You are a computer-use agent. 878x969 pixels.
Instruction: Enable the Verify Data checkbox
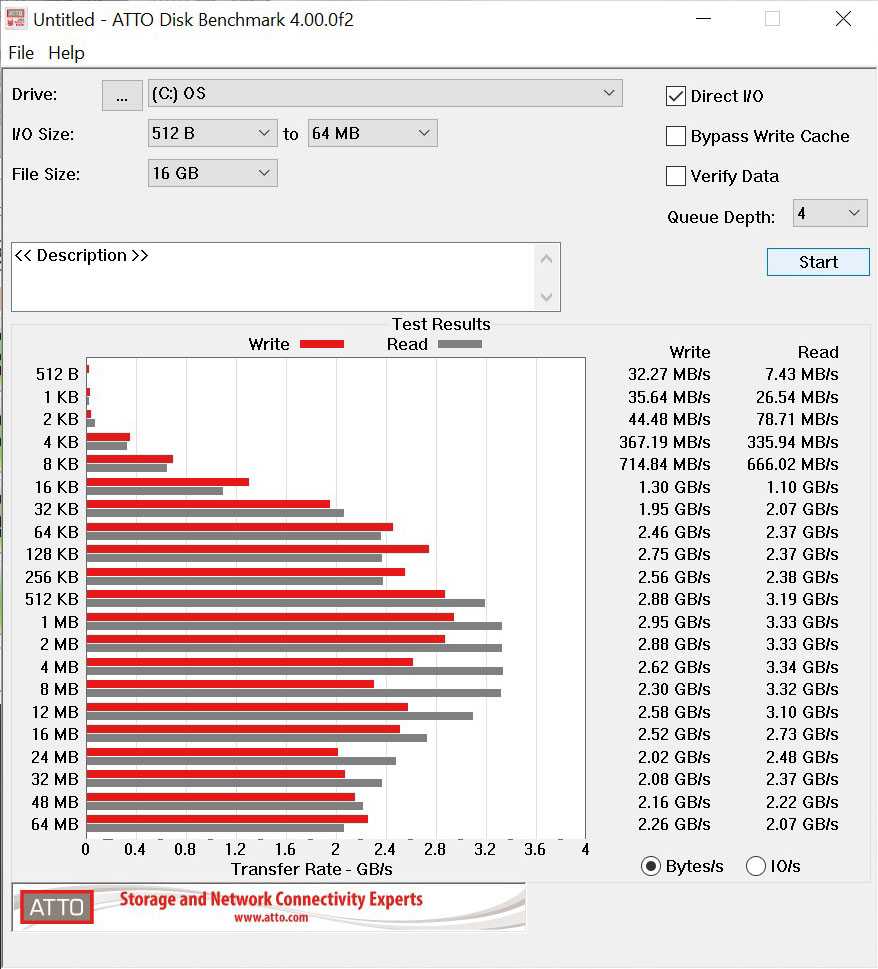click(x=676, y=176)
